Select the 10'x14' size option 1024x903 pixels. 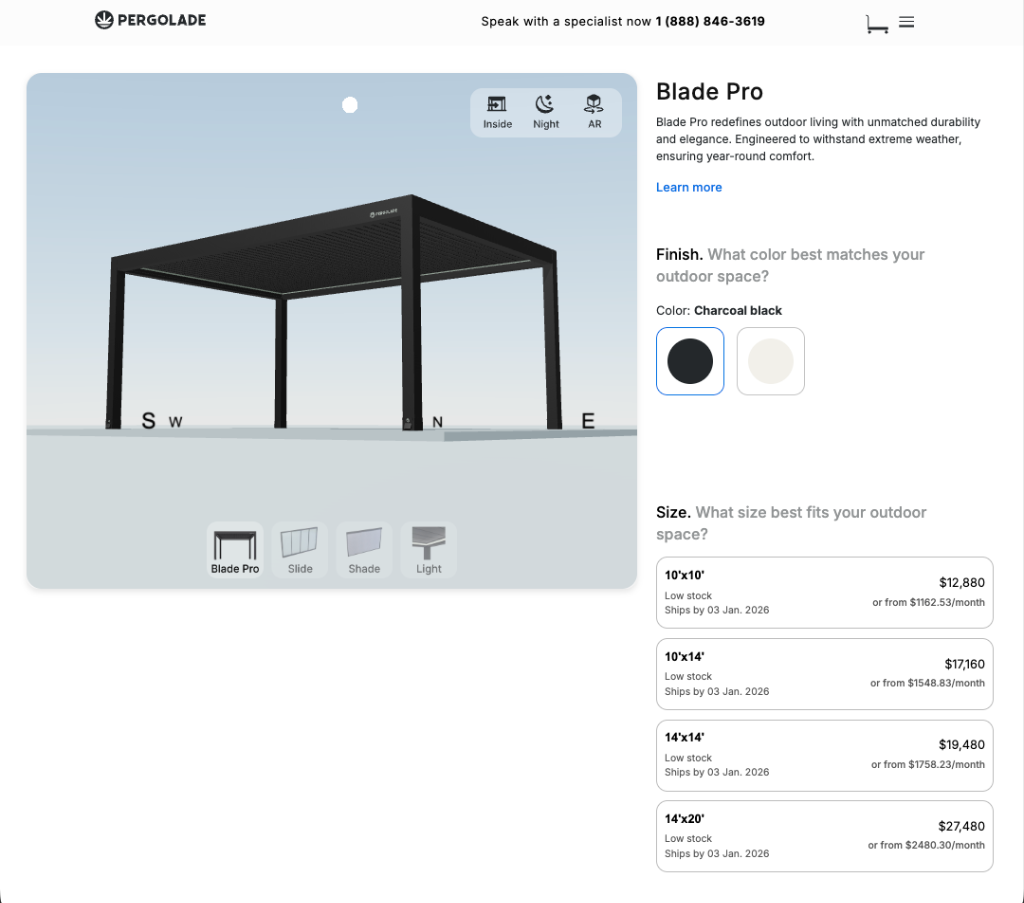pyautogui.click(x=824, y=673)
